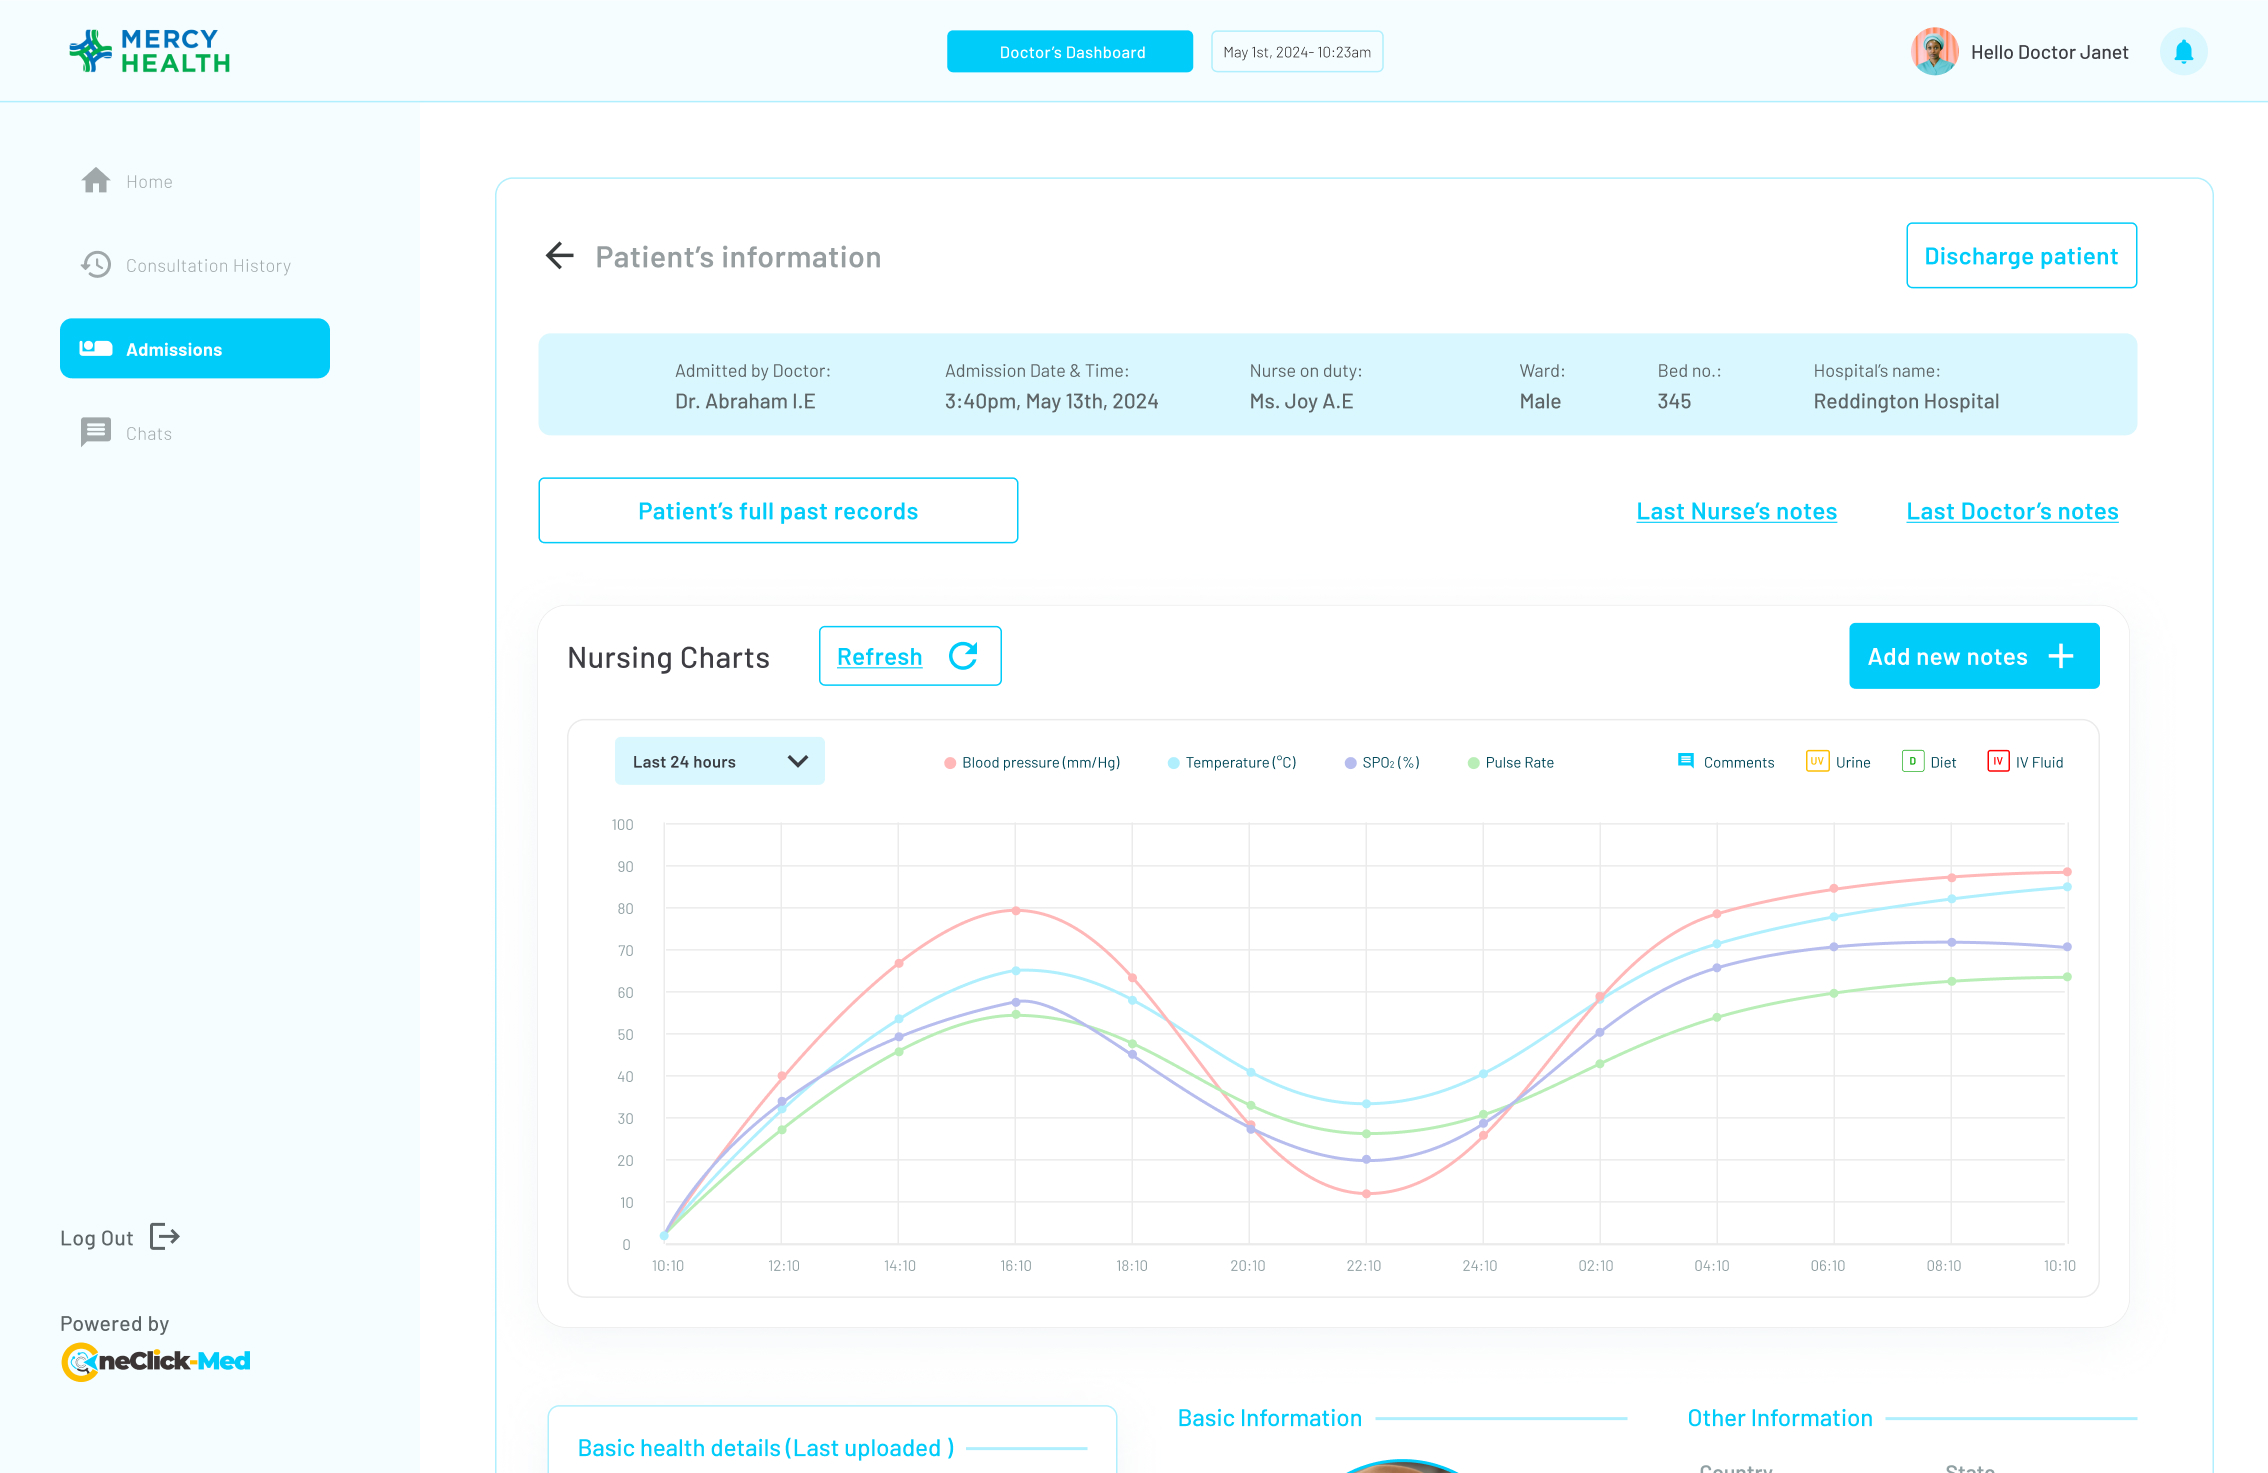The width and height of the screenshot is (2268, 1473).
Task: Click the Add new notes button
Action: (x=1973, y=656)
